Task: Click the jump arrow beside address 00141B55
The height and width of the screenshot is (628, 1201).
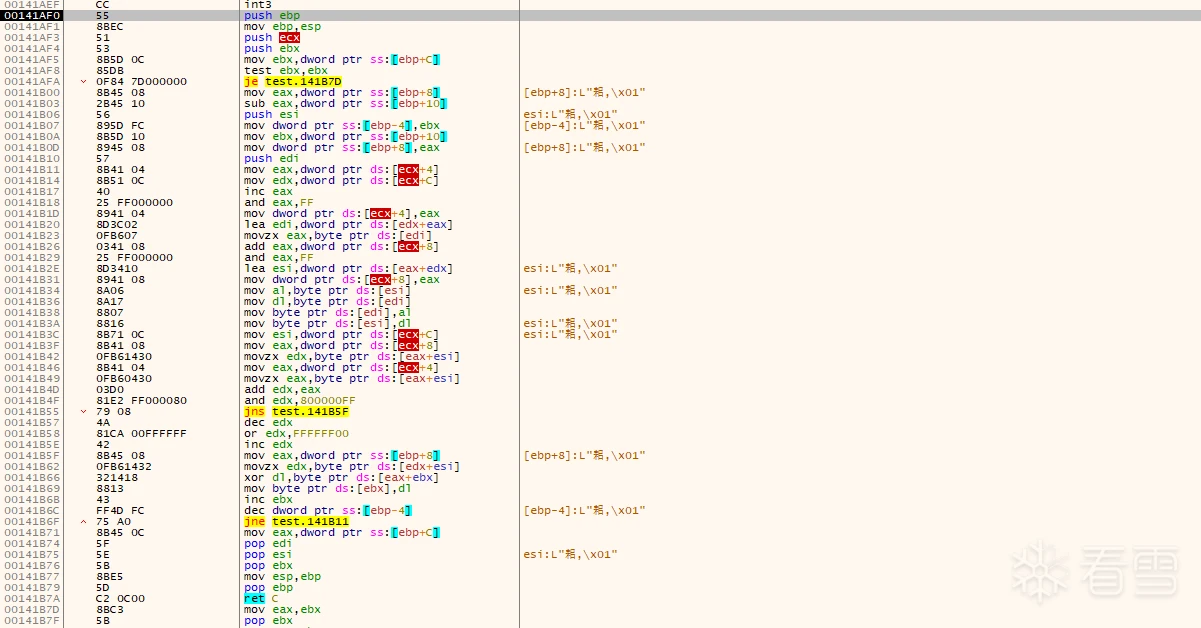Action: click(x=84, y=412)
